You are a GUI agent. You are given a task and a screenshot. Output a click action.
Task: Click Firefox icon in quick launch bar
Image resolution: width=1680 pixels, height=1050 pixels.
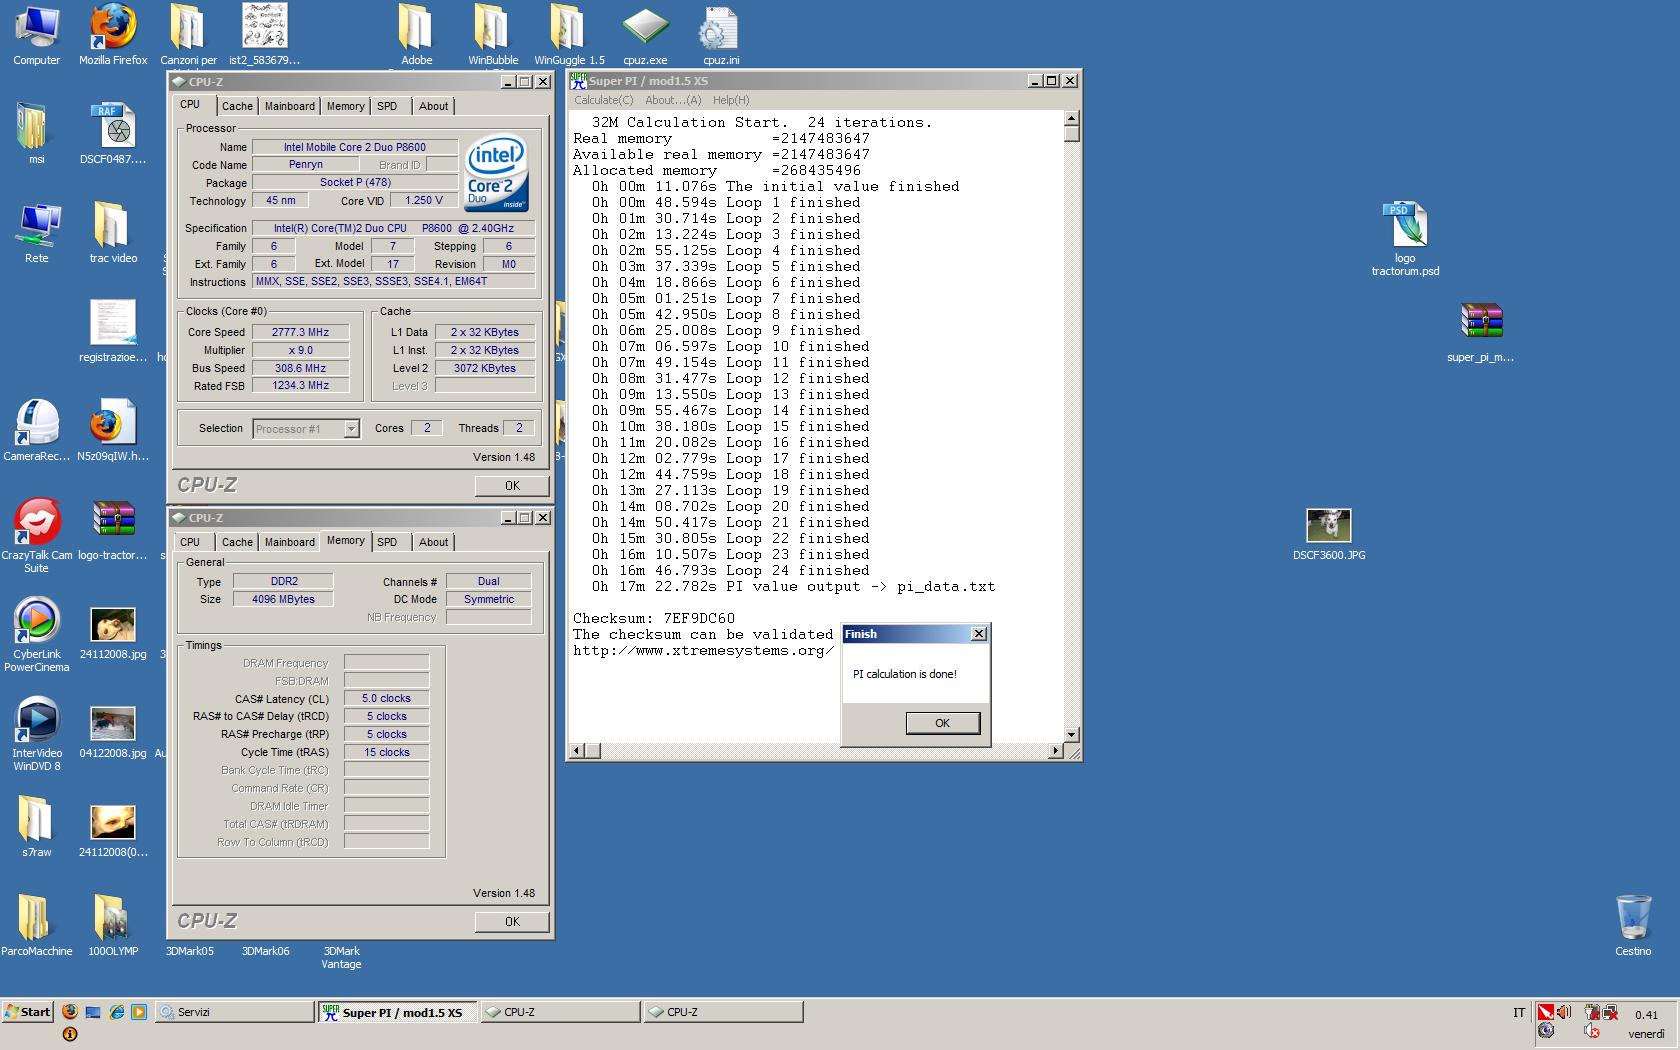pyautogui.click(x=70, y=1012)
